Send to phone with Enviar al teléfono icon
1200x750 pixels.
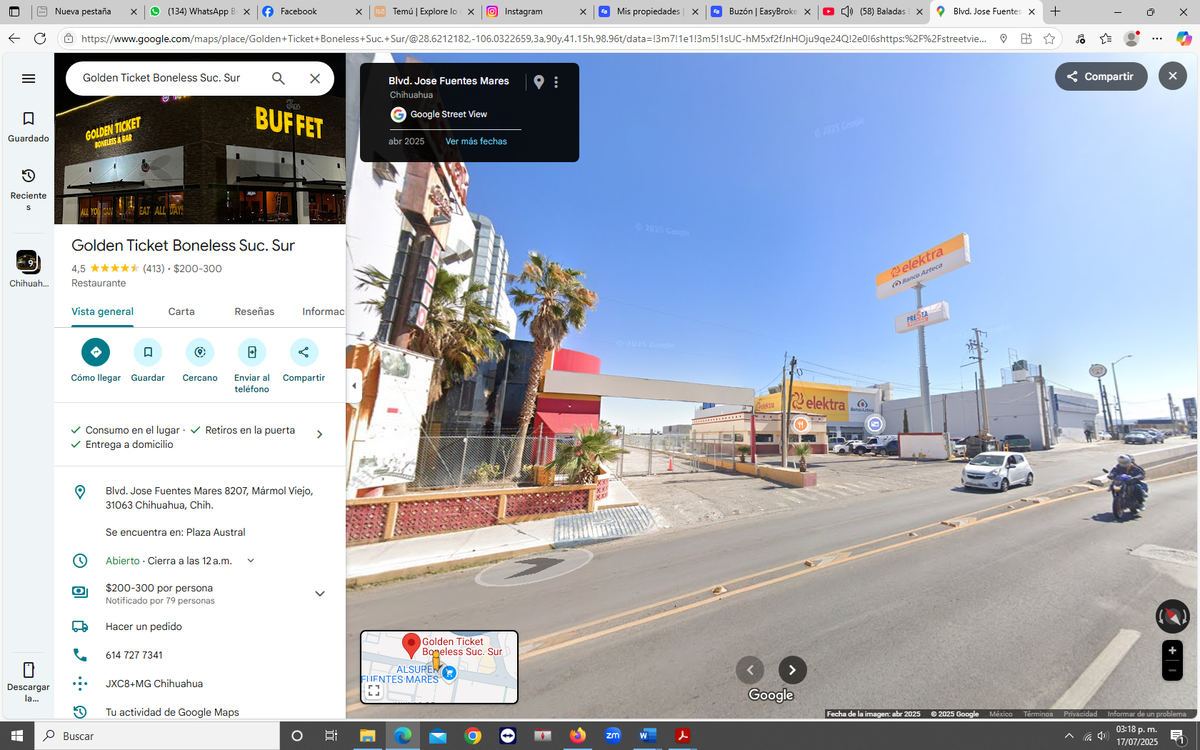(252, 352)
